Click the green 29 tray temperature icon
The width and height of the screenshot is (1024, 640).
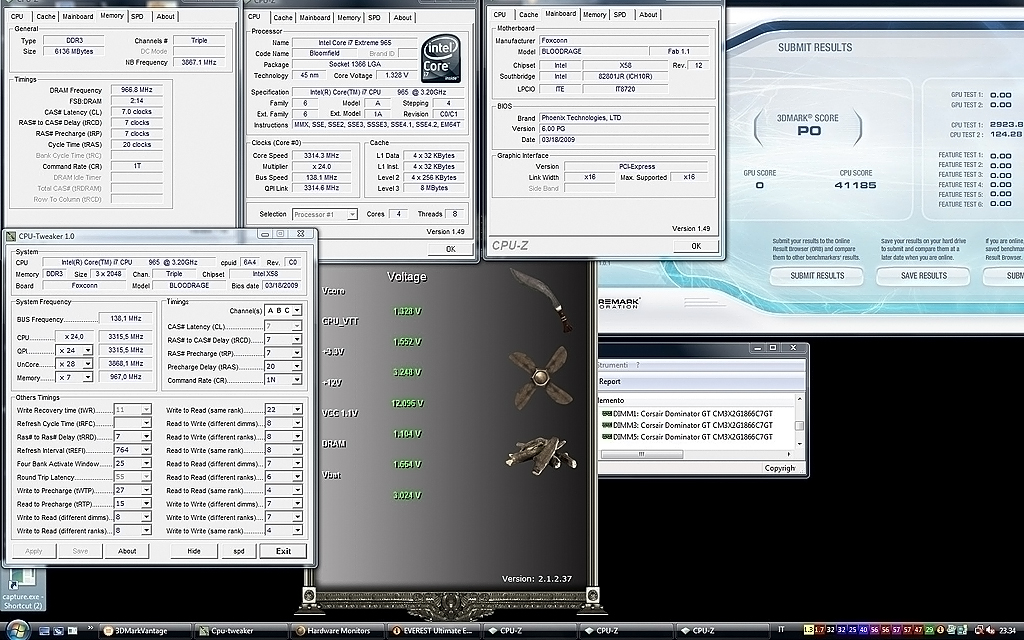[x=929, y=630]
